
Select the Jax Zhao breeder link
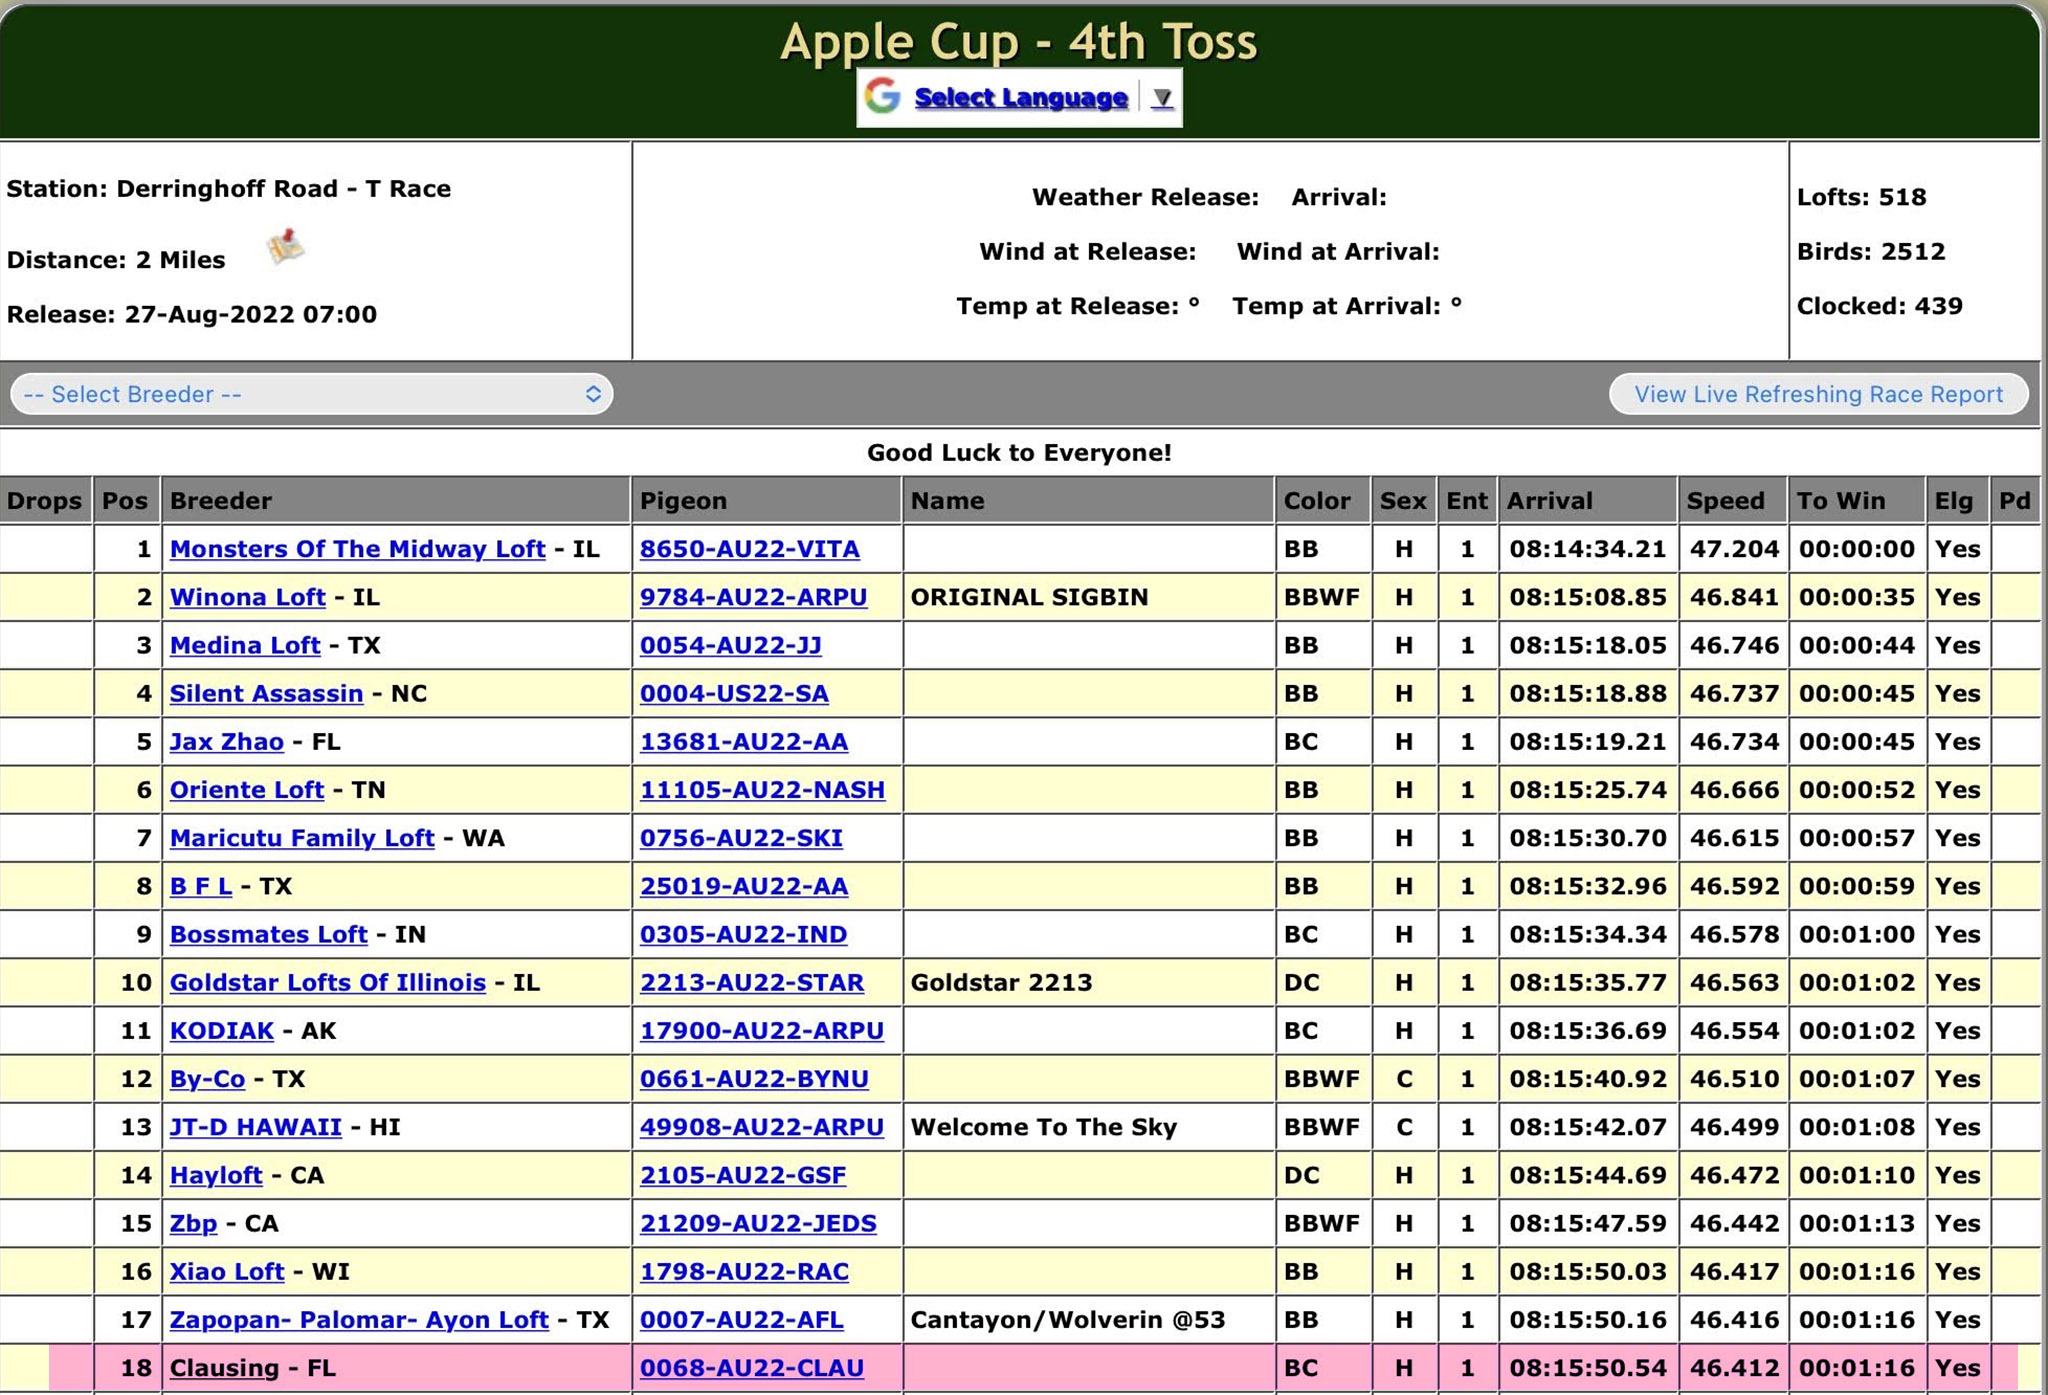tap(226, 741)
